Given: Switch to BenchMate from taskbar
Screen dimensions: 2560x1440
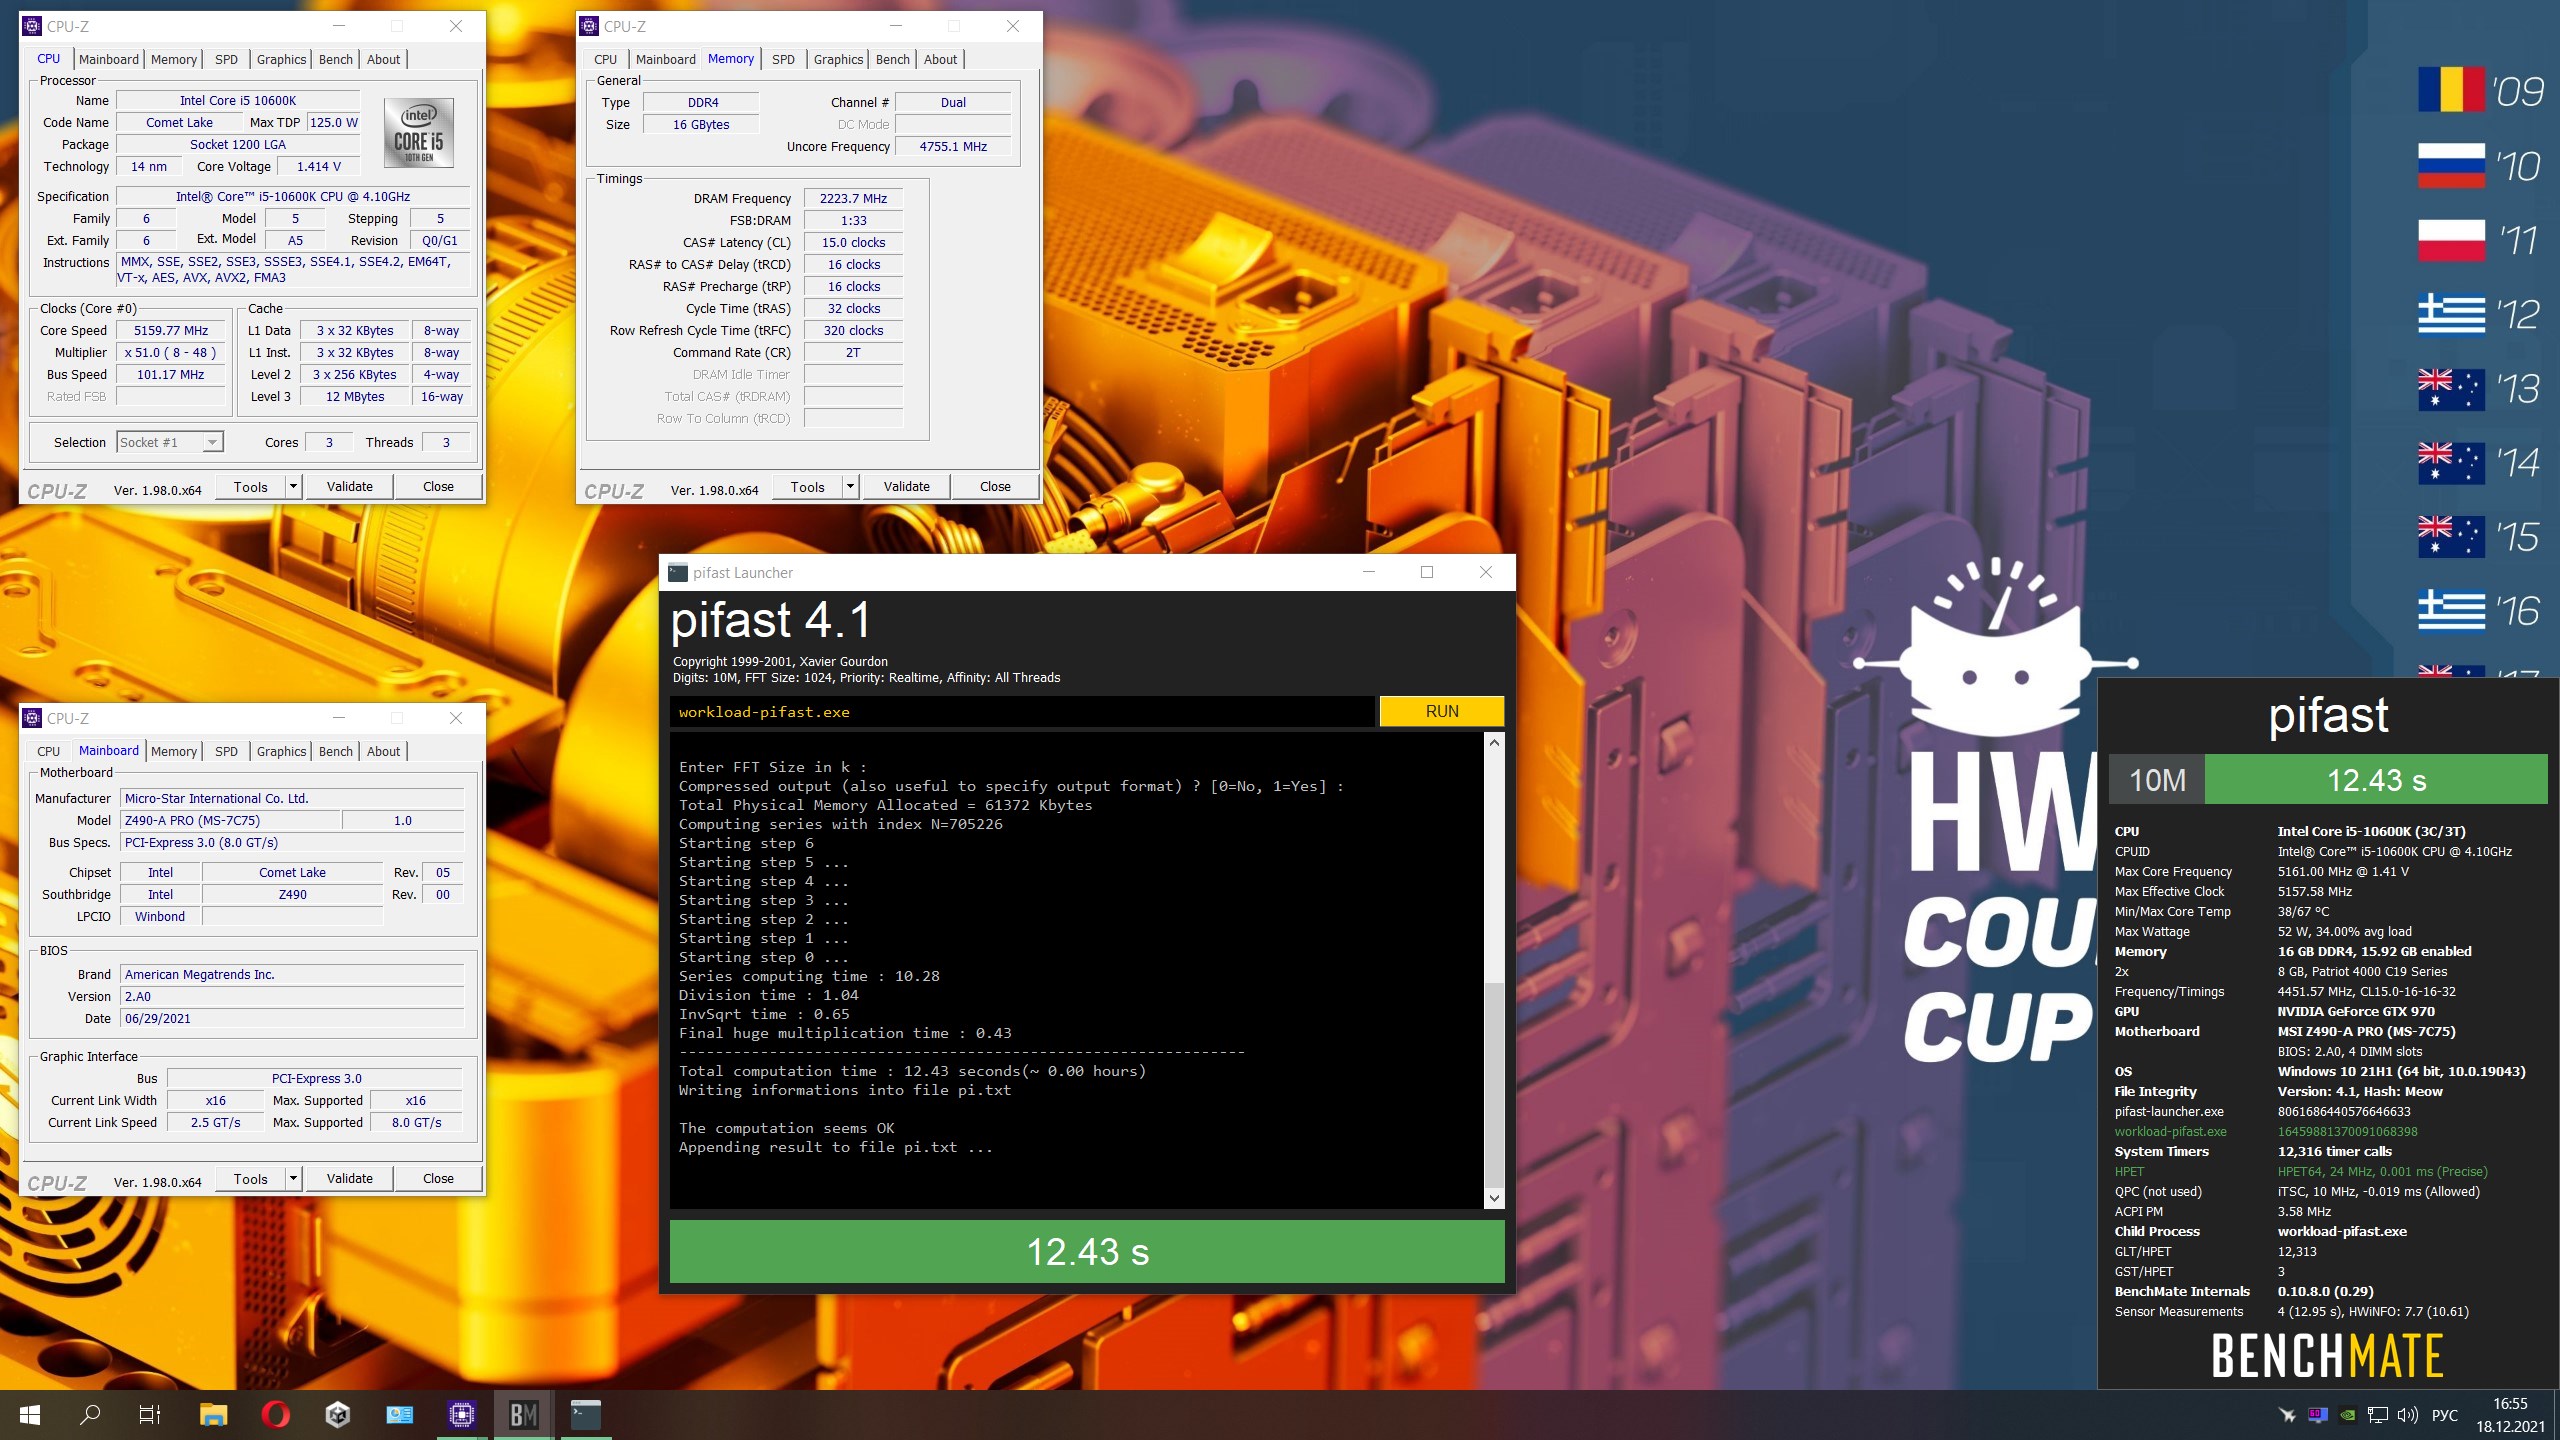Looking at the screenshot, I should tap(524, 1415).
